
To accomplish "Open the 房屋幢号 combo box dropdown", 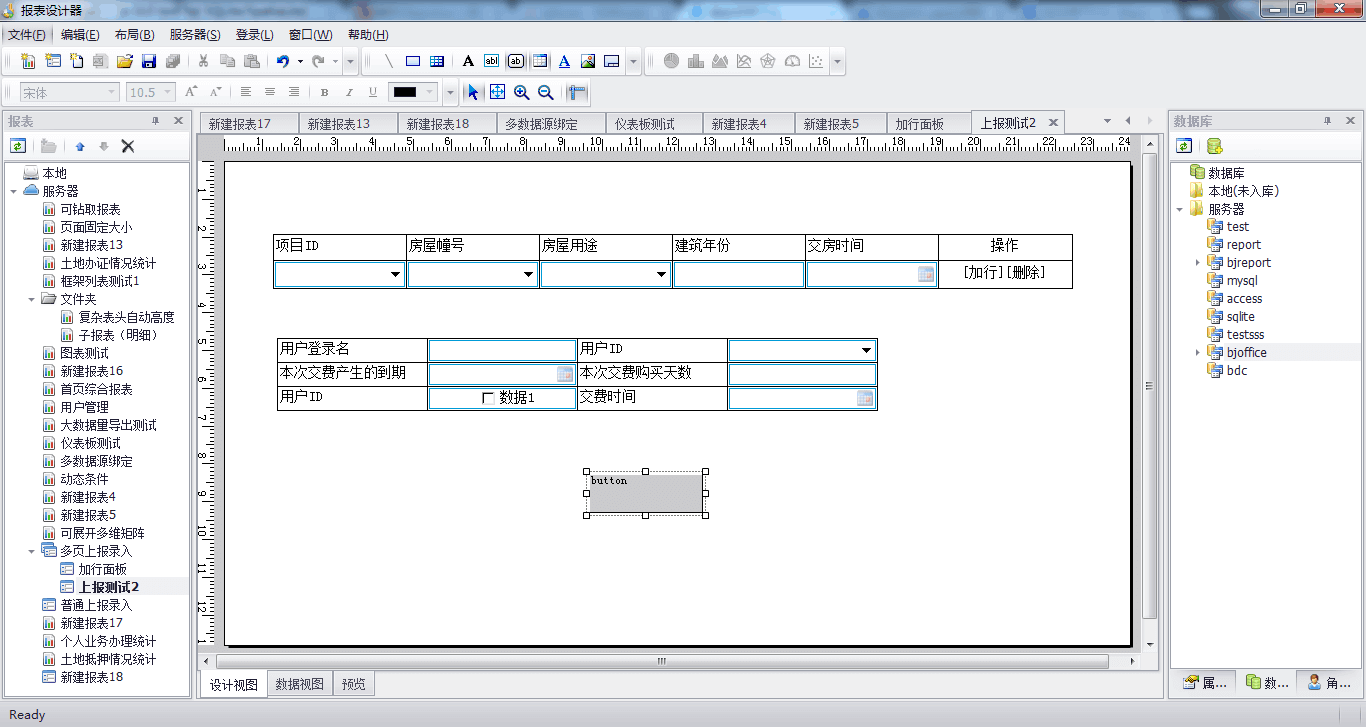I will coord(529,274).
